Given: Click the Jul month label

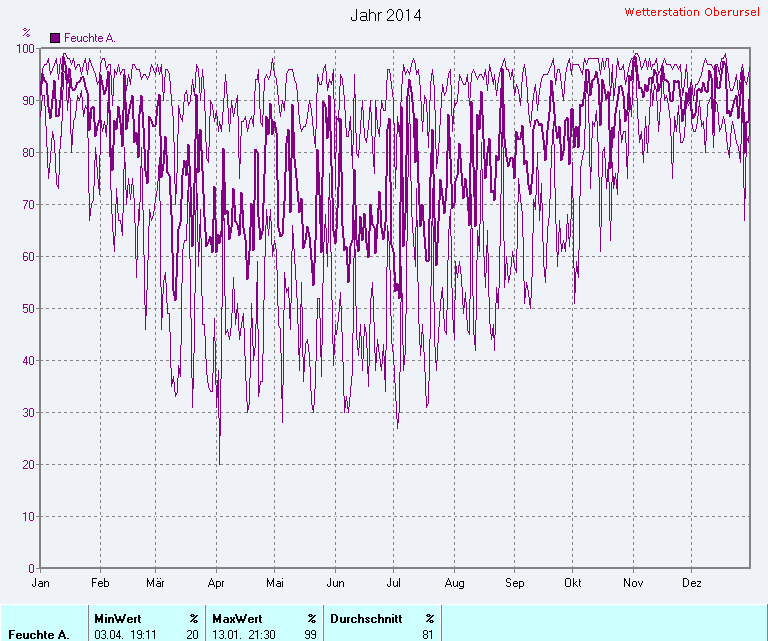Looking at the screenshot, I should pyautogui.click(x=393, y=583).
